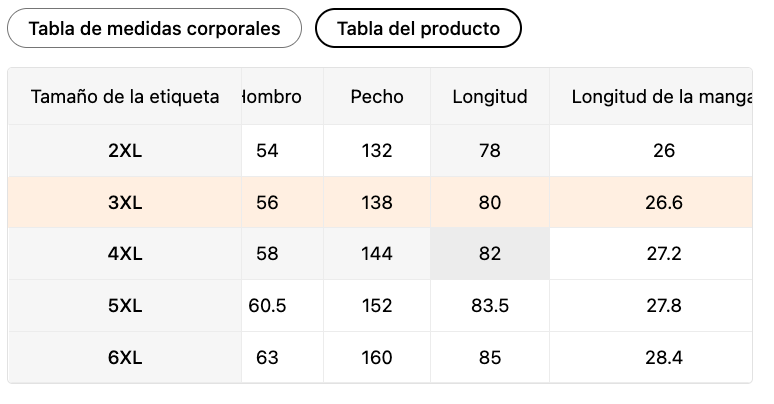Select the Tabla del producto tab

pyautogui.click(x=418, y=28)
